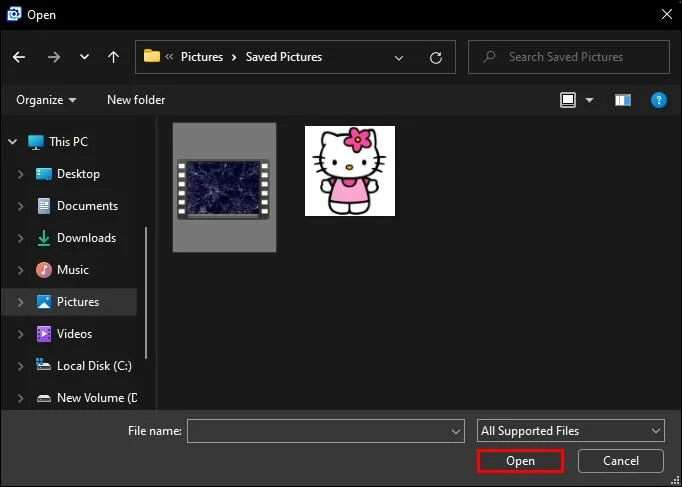Create a New folder
682x487 pixels.
(x=136, y=100)
